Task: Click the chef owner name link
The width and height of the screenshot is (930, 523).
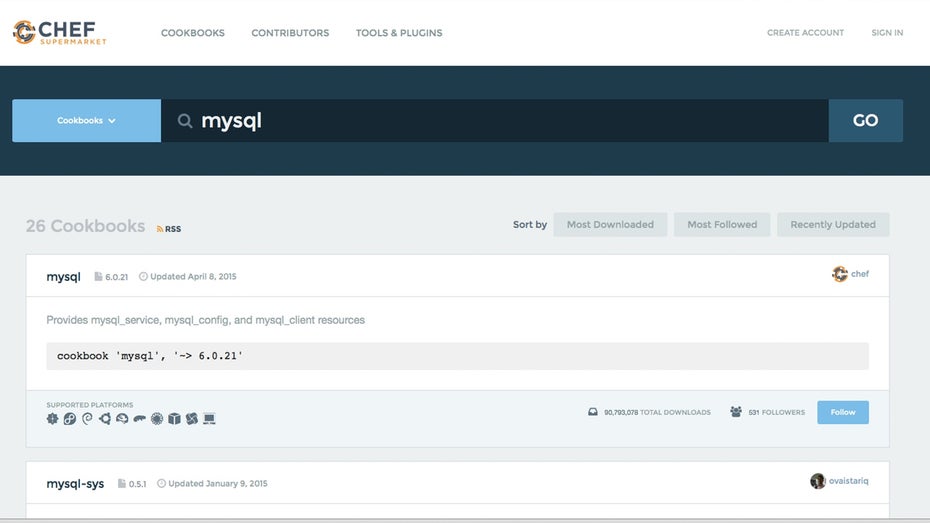Action: 860,274
